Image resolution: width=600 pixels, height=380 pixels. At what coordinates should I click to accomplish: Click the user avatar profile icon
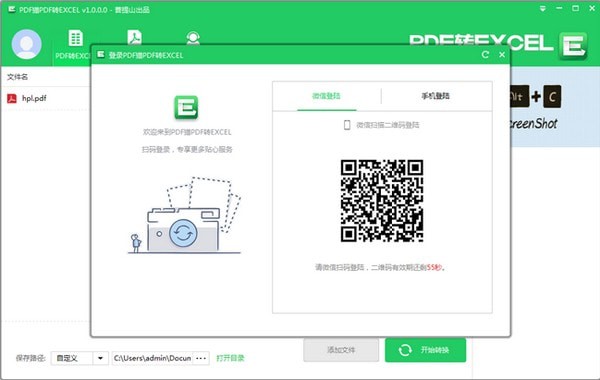click(26, 44)
